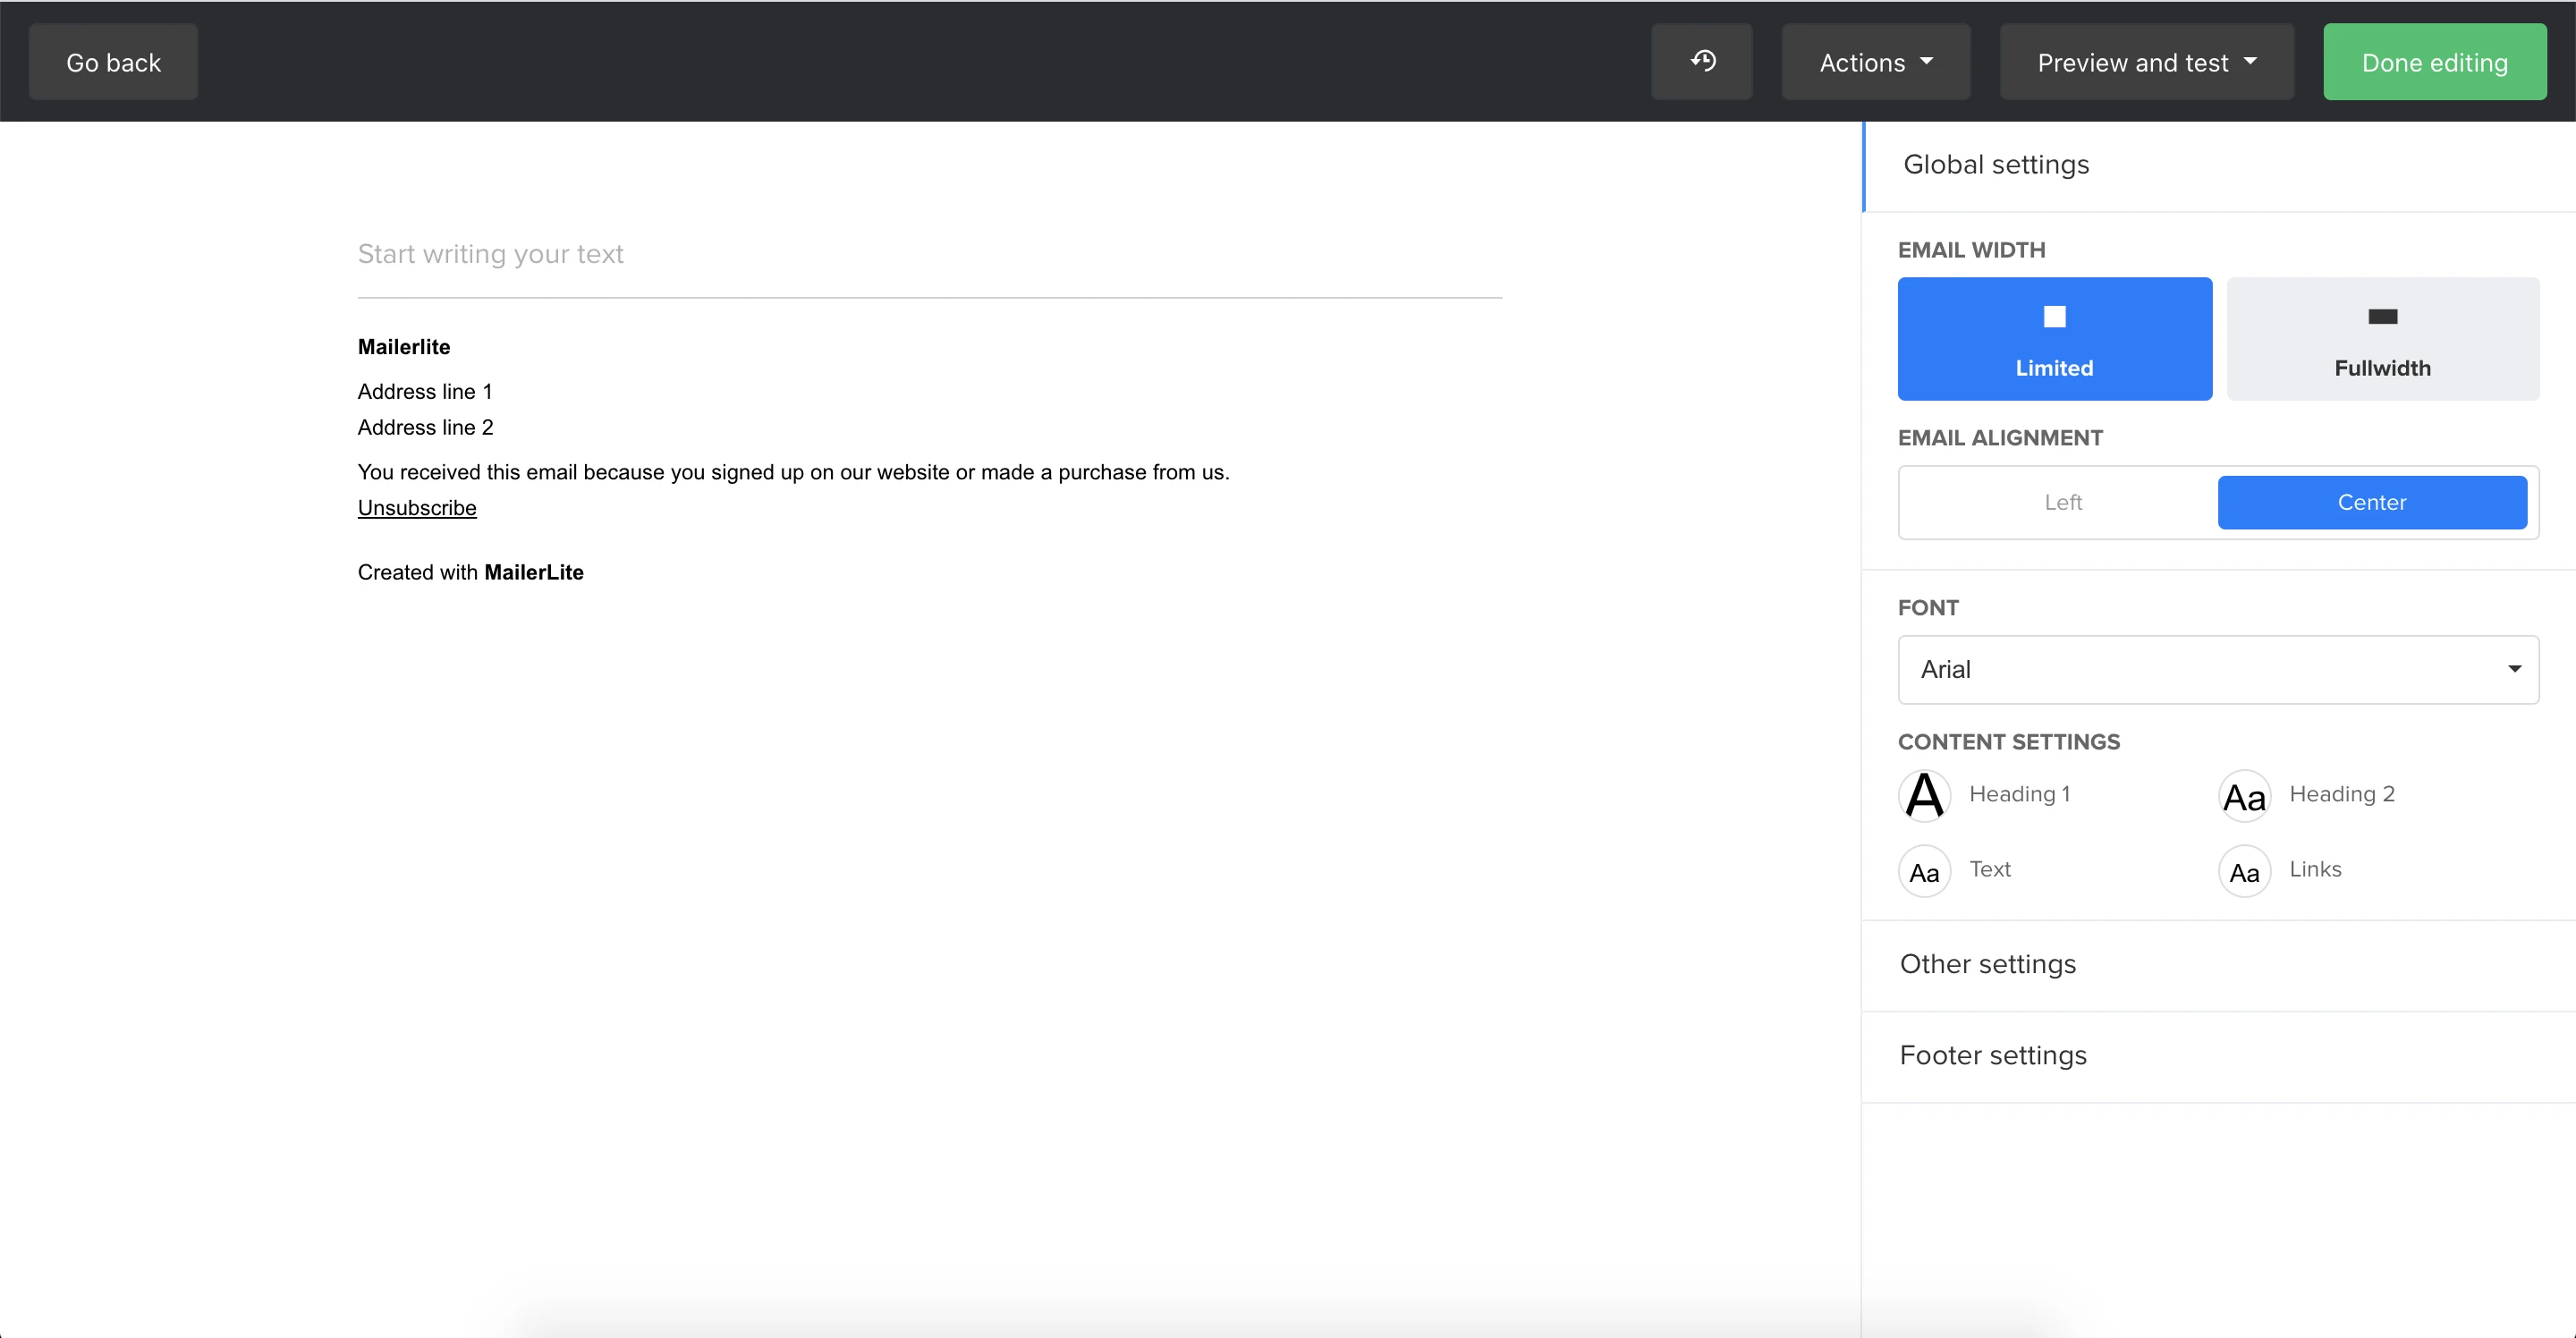Screen dimensions: 2576x1338
Task: Open Heading 2 style settings icon
Action: (2244, 796)
